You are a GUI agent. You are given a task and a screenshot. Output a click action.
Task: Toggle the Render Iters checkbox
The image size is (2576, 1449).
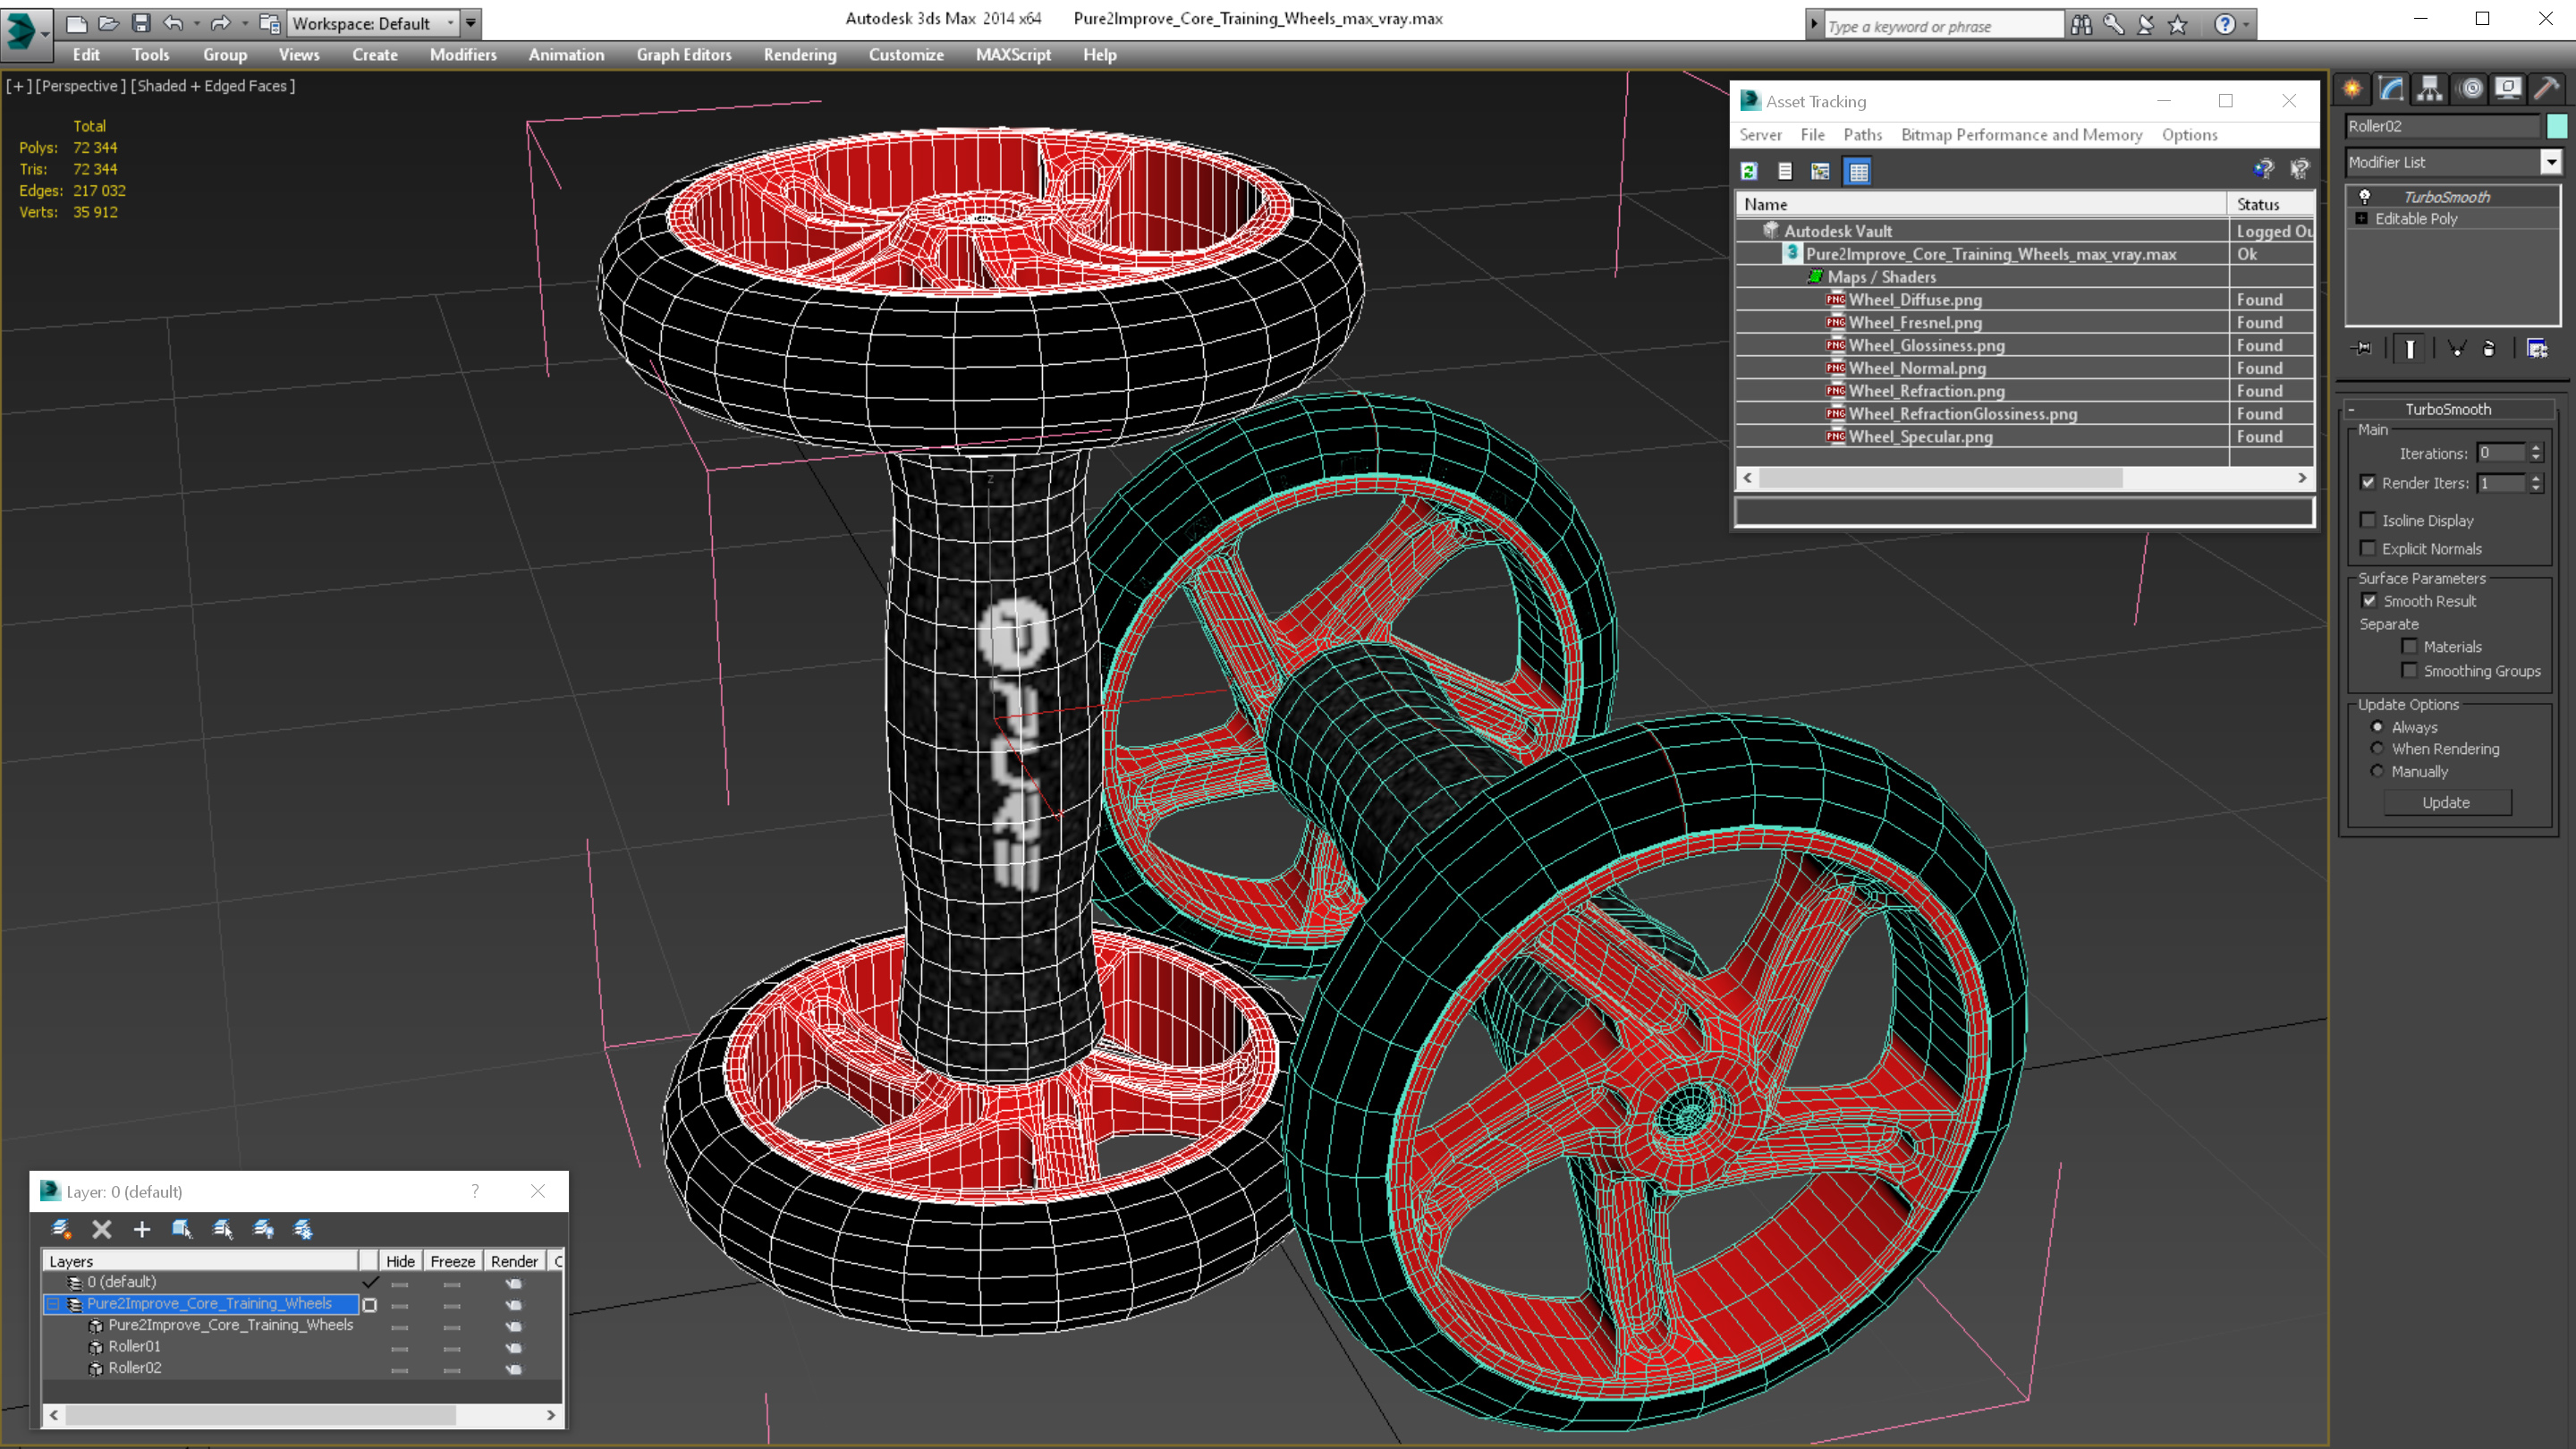[x=2367, y=482]
